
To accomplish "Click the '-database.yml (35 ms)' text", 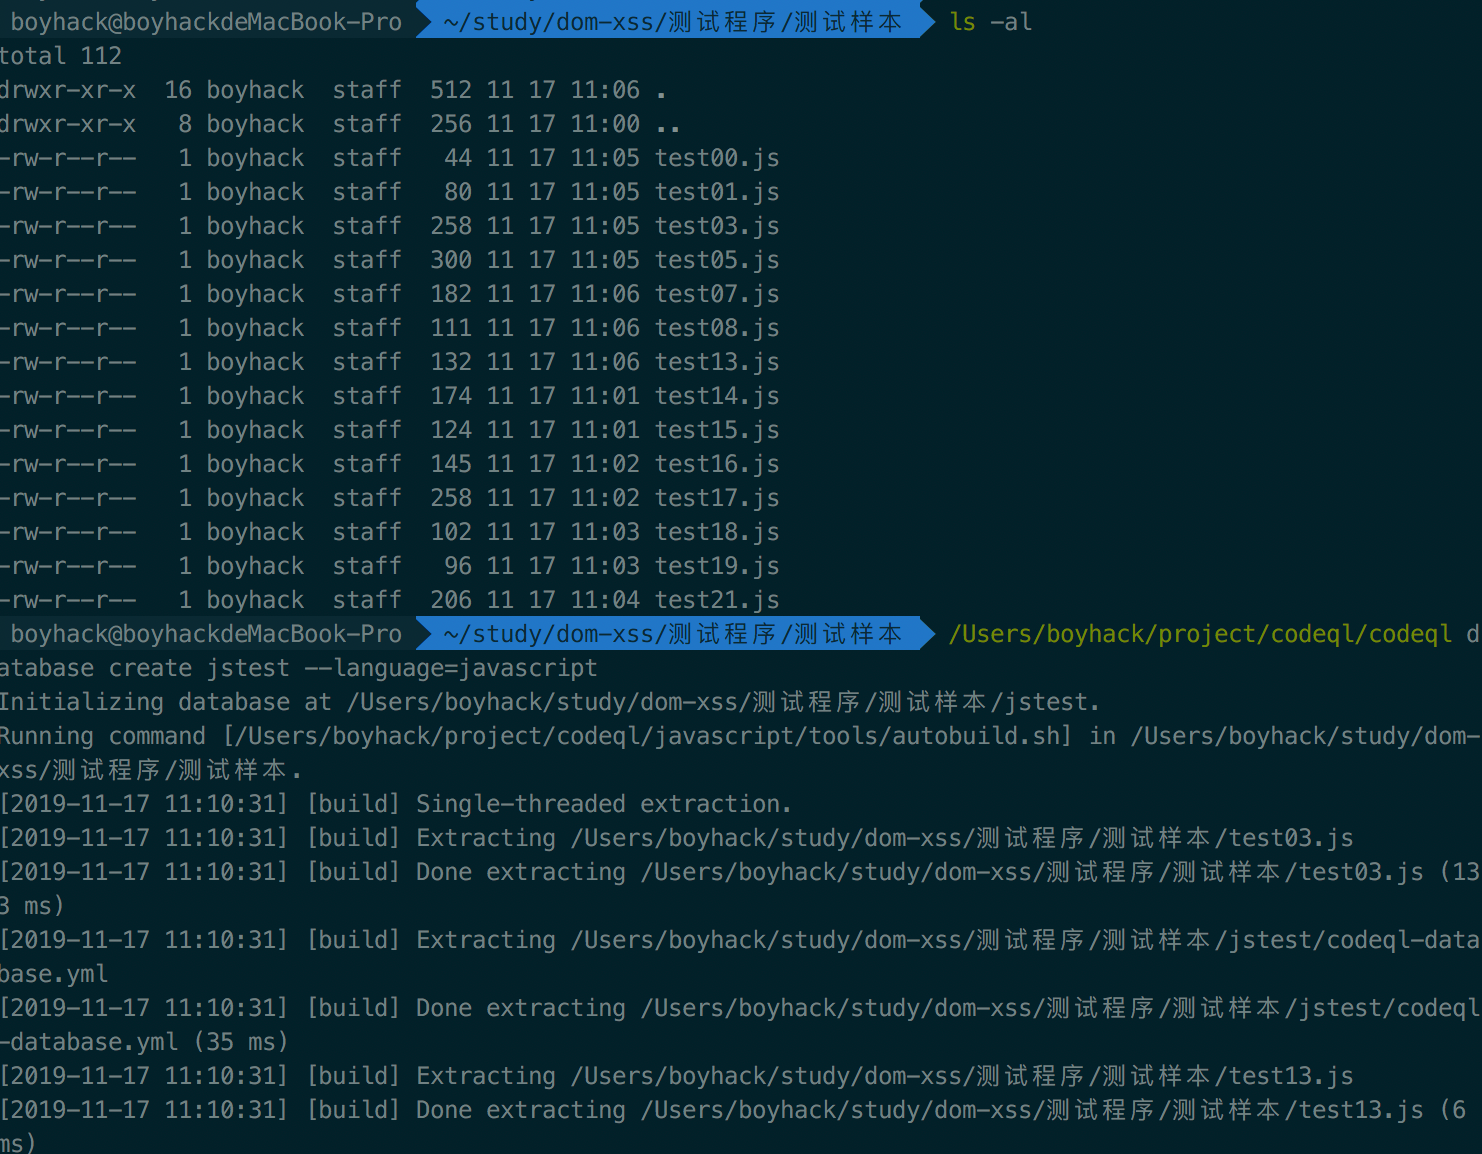I will (144, 1042).
